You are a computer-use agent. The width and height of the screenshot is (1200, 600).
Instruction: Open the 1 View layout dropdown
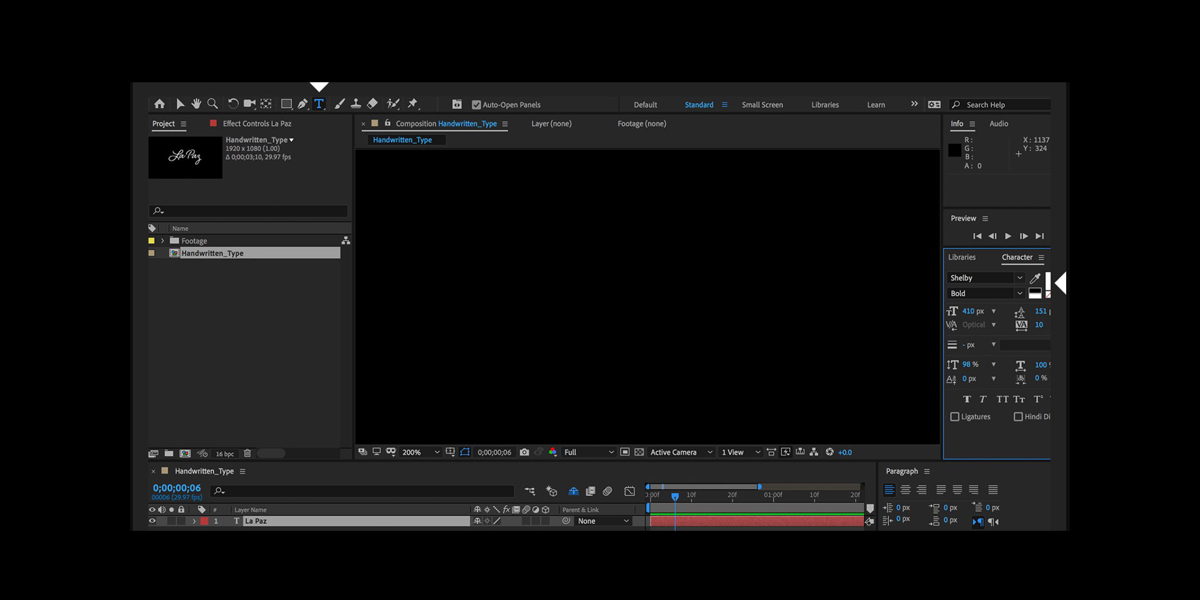[741, 452]
